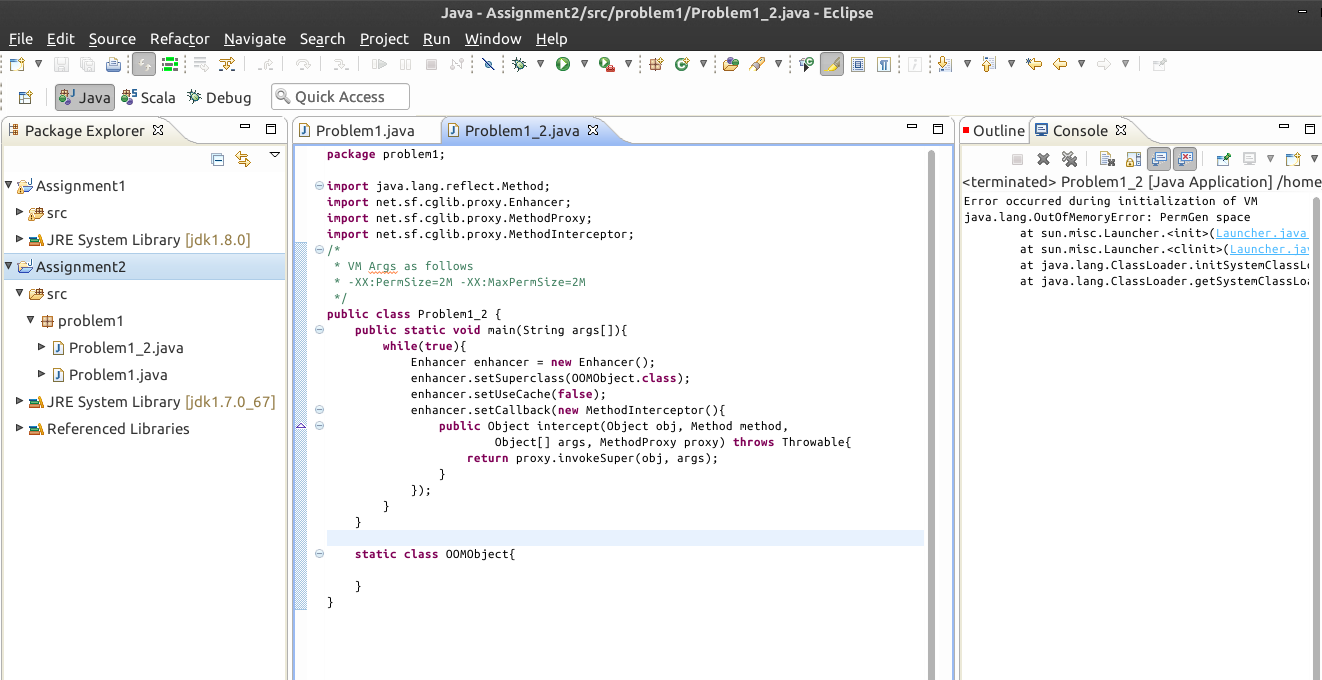Fold the main method with collapse marker
This screenshot has height=680, width=1322.
(x=319, y=330)
